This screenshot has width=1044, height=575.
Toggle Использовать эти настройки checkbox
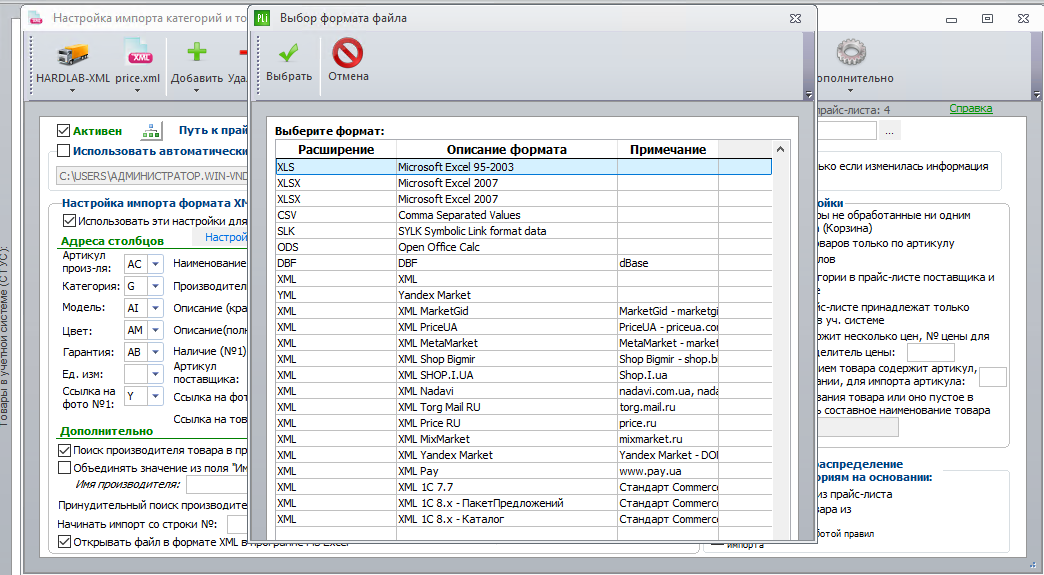coord(69,220)
